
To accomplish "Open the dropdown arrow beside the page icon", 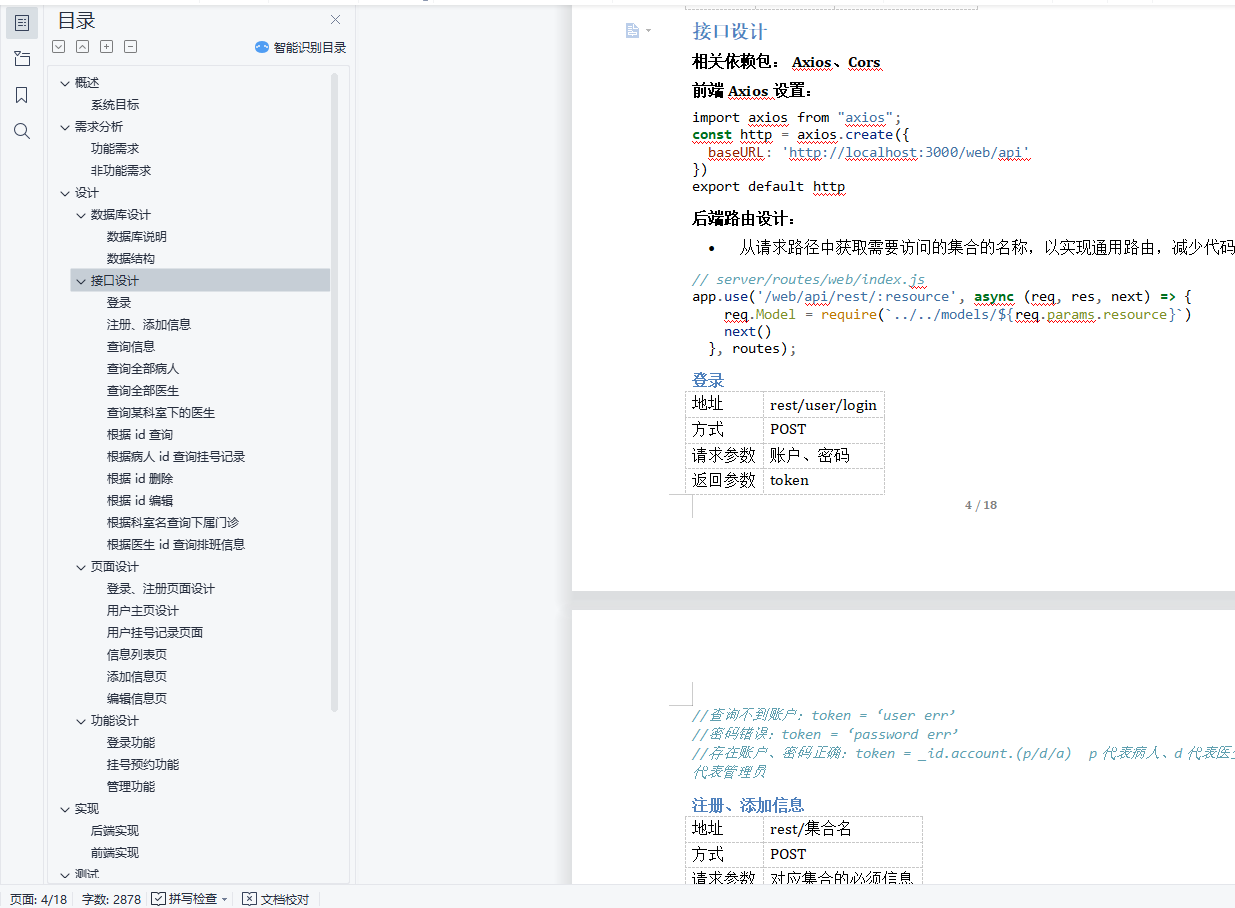I will (648, 31).
